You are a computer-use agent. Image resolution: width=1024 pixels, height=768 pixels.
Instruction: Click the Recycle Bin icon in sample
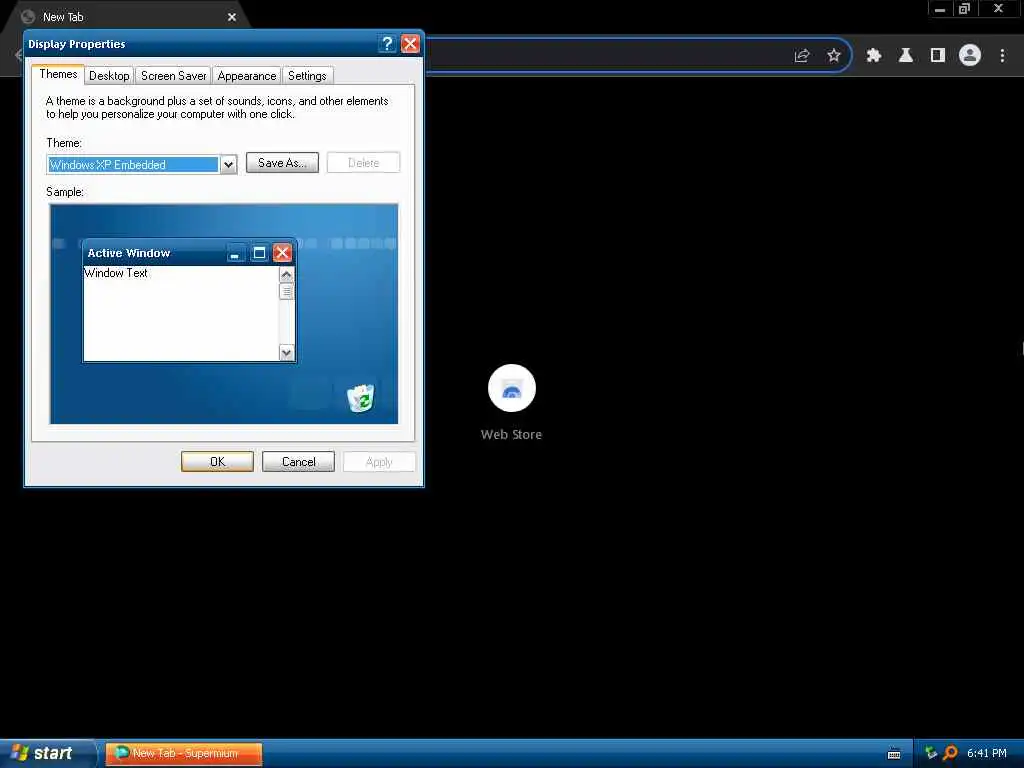[x=360, y=397]
